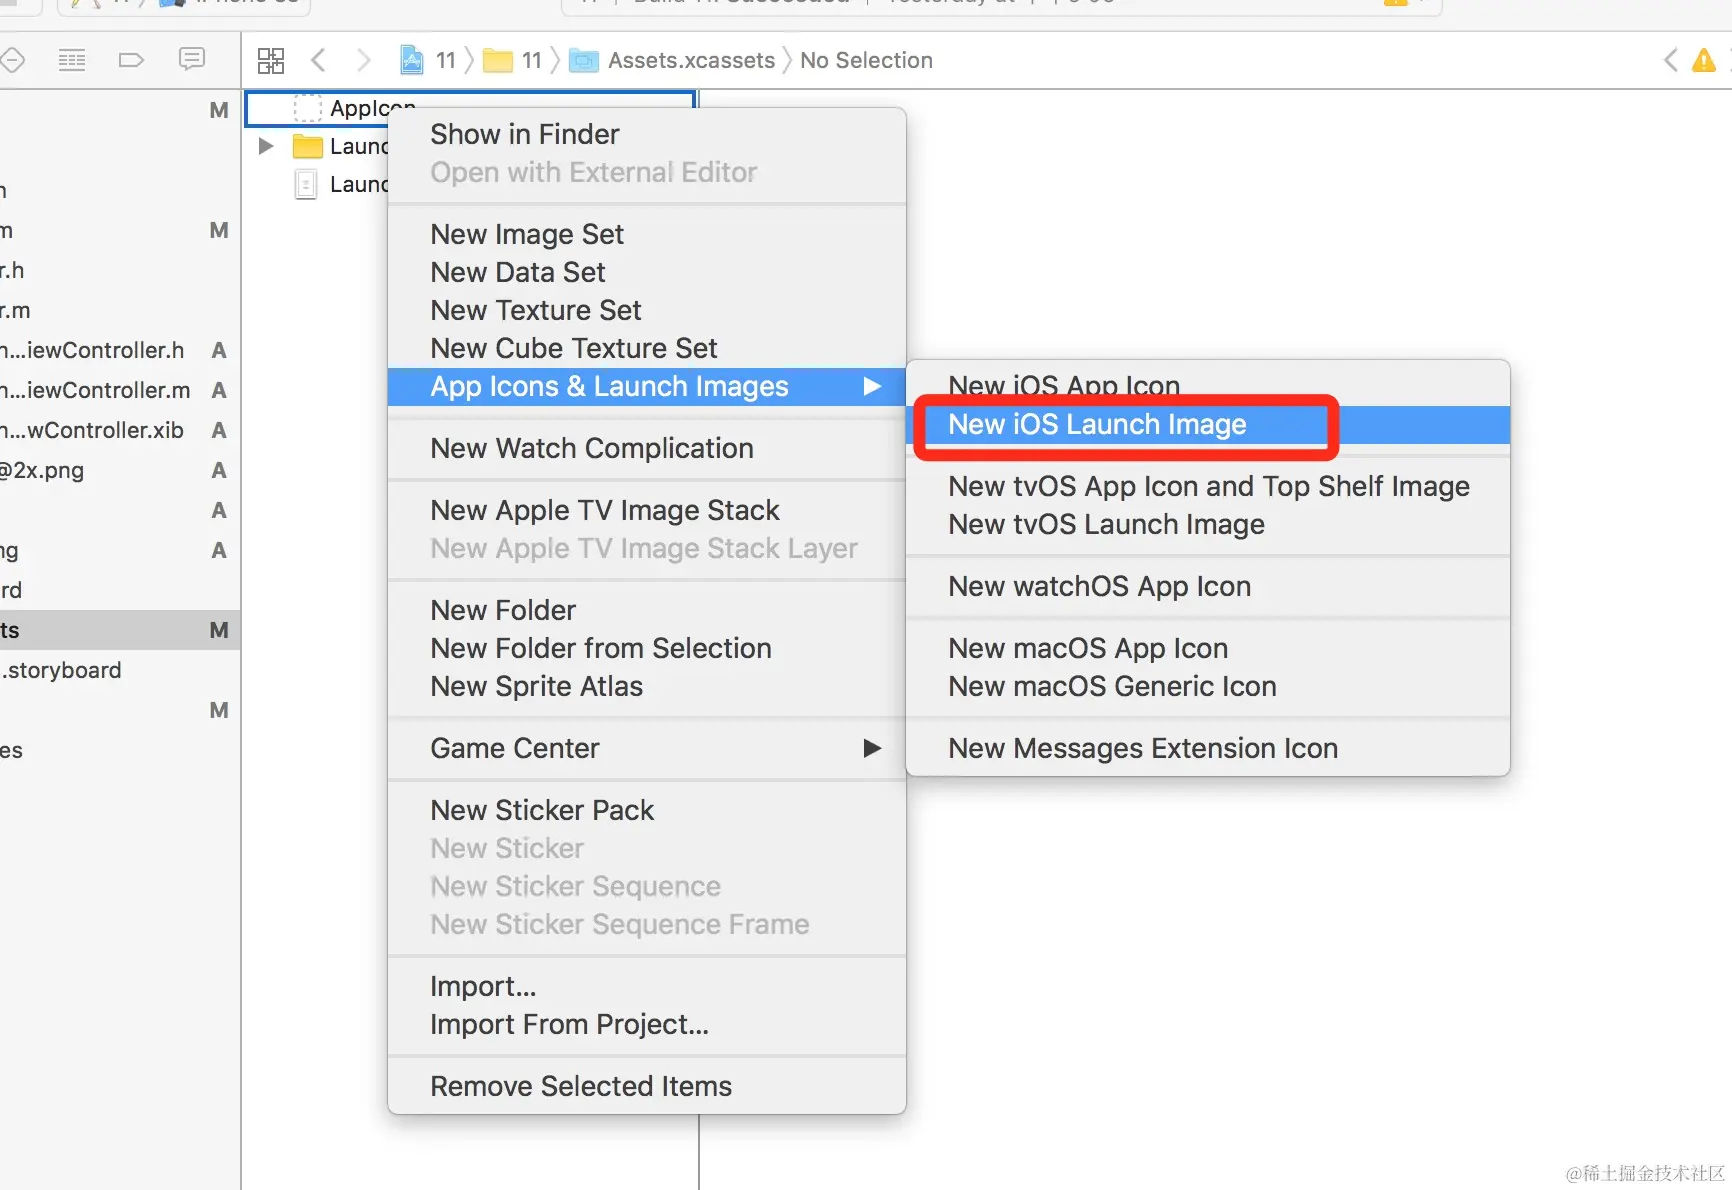
Task: Open the App Icons & Launch Images submenu
Action: click(646, 387)
